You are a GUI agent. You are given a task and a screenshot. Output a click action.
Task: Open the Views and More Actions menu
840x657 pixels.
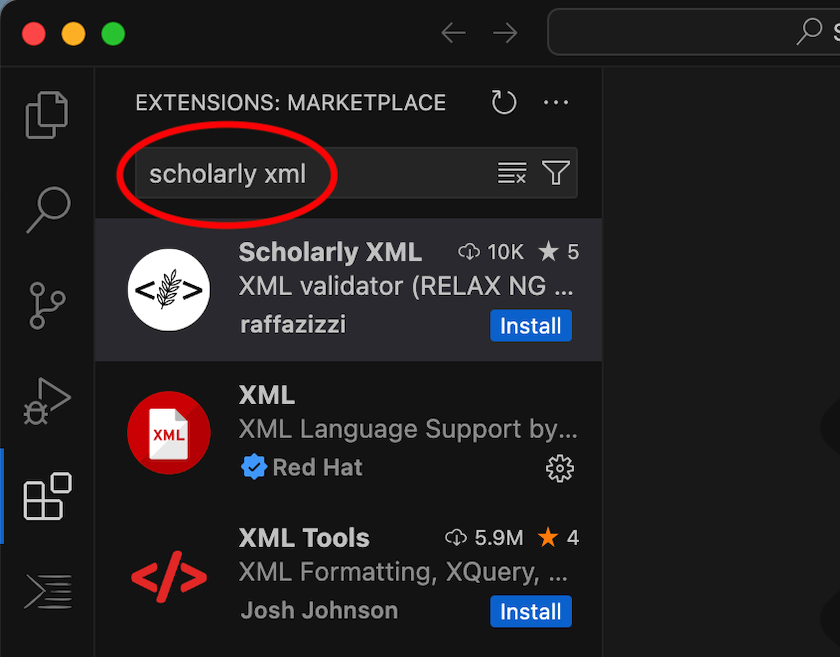point(556,102)
